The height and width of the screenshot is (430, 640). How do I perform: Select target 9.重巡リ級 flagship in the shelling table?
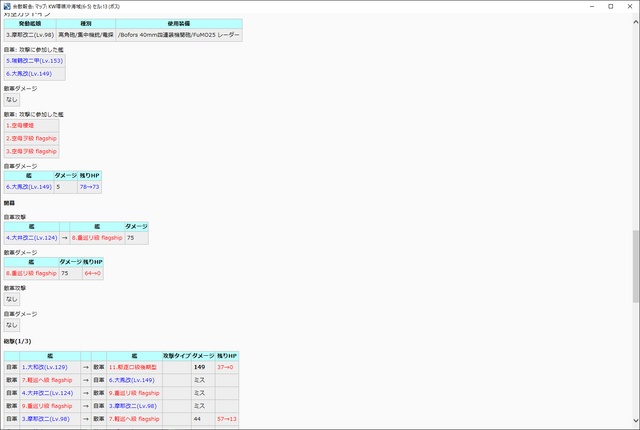(134, 393)
